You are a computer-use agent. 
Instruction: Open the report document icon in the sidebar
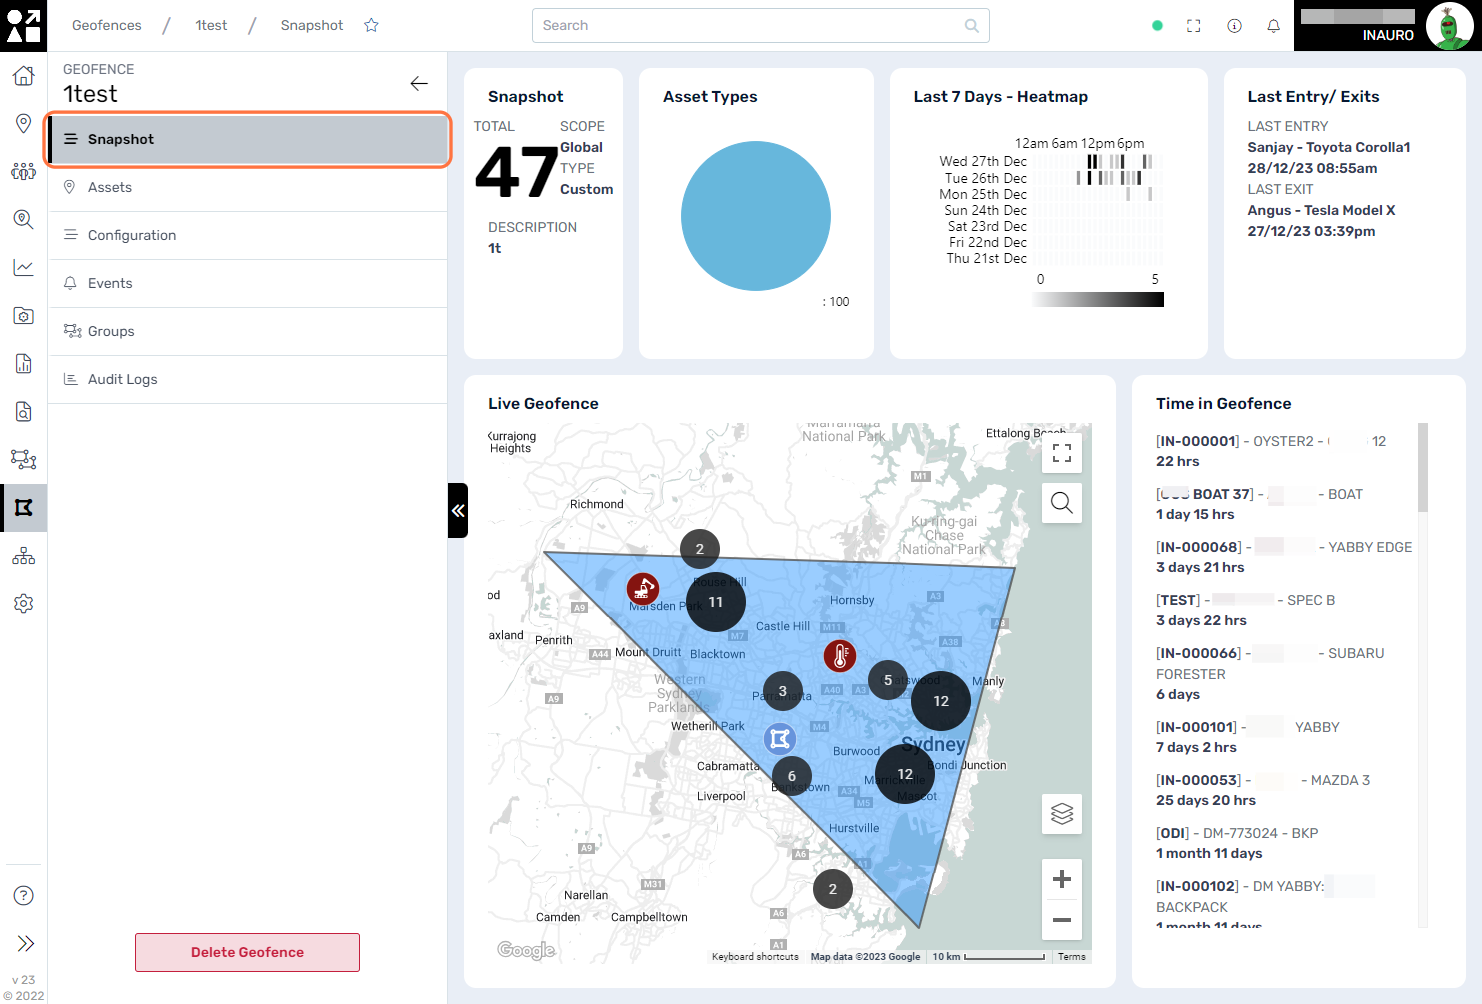point(23,363)
